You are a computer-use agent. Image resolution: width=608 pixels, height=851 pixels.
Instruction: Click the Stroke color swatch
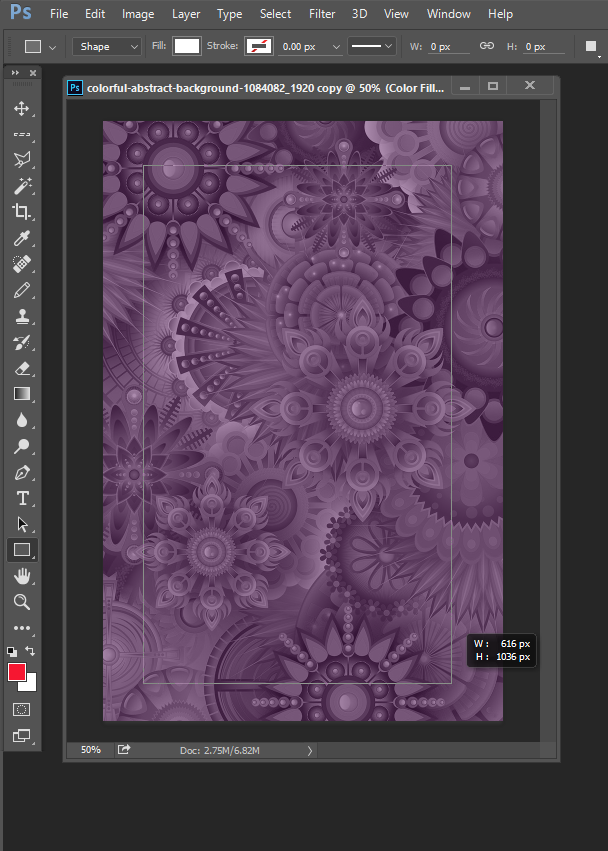[259, 46]
